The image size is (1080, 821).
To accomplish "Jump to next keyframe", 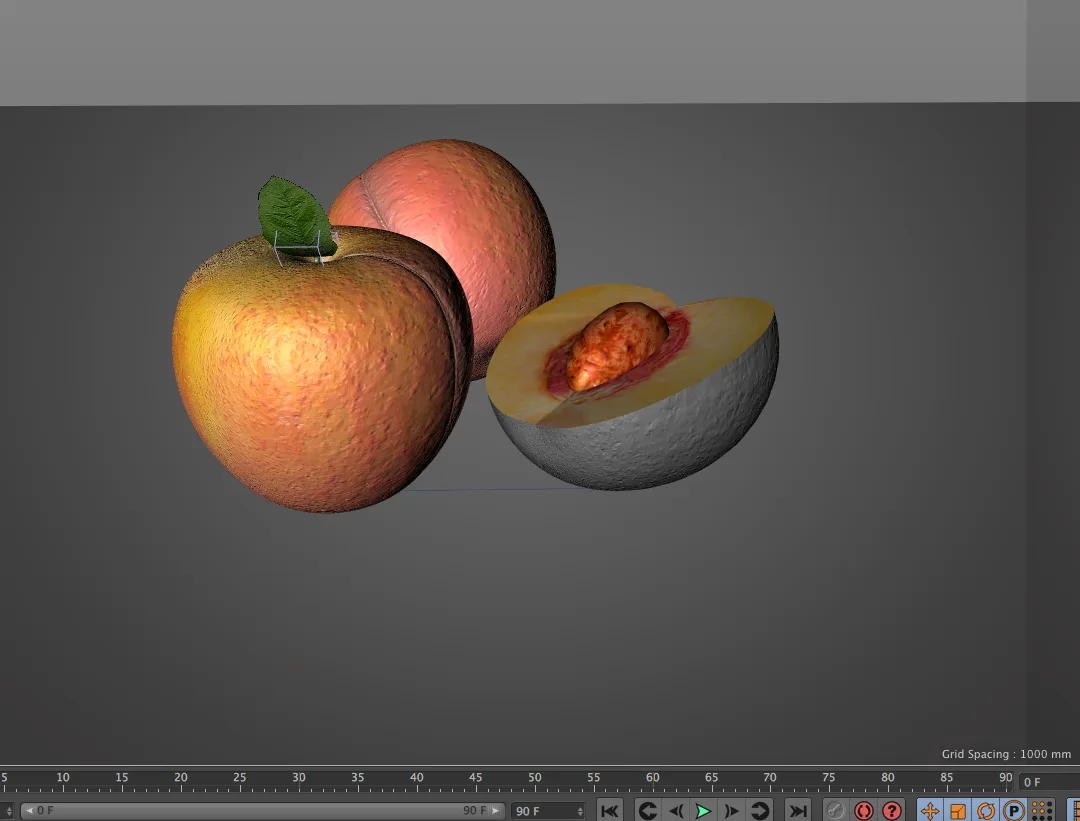I will [x=759, y=811].
